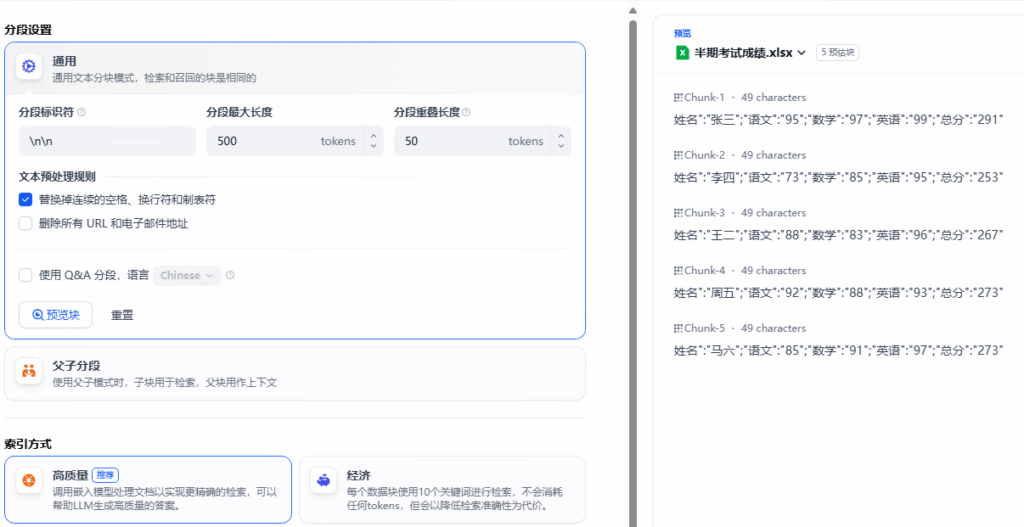Image resolution: width=1024 pixels, height=527 pixels.
Task: Open the Chinese language dropdown
Action: [188, 275]
